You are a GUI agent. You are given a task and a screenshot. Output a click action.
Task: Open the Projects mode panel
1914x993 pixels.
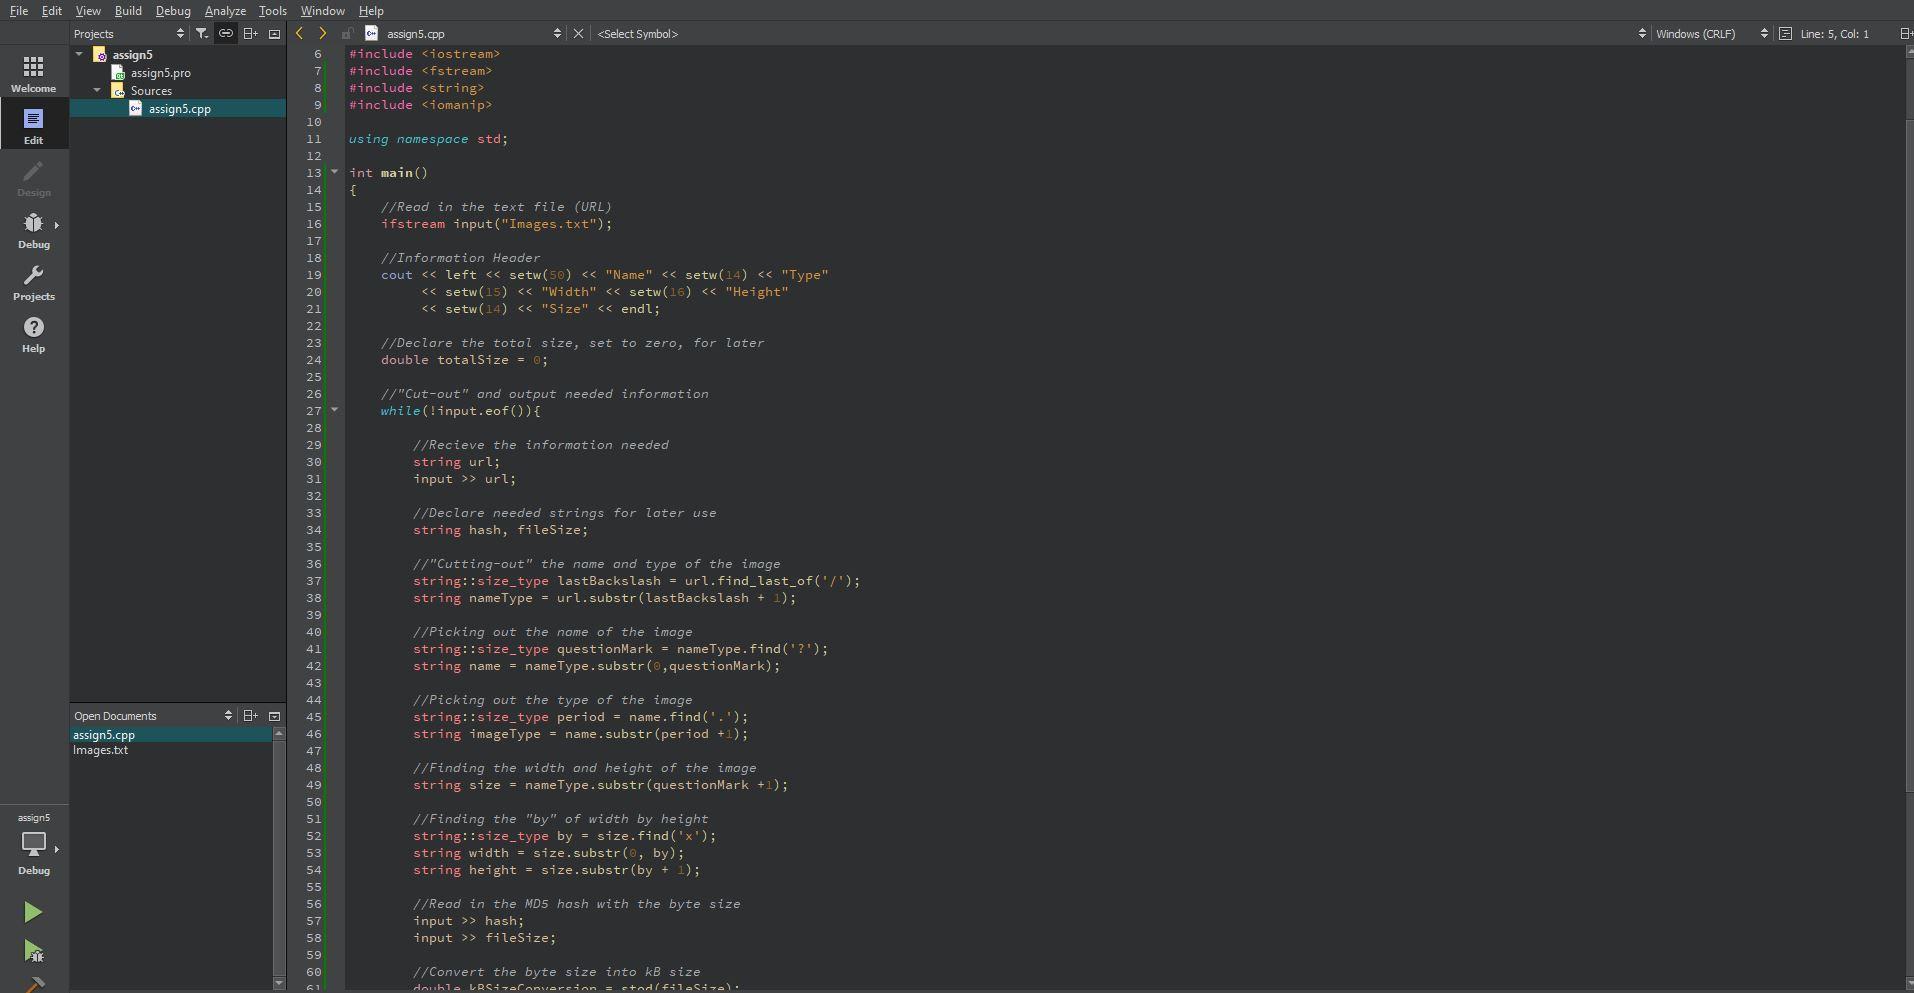coord(33,283)
